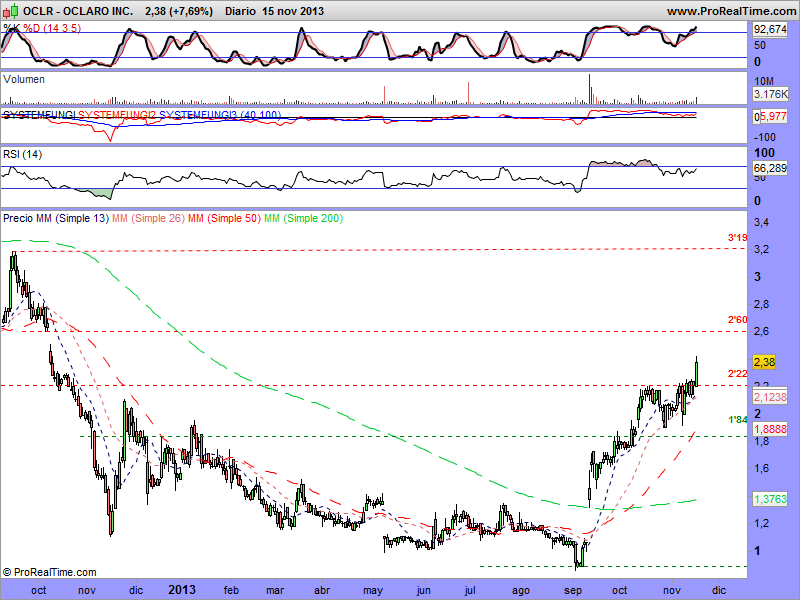Click the green 1,3763 price tag

pyautogui.click(x=770, y=499)
